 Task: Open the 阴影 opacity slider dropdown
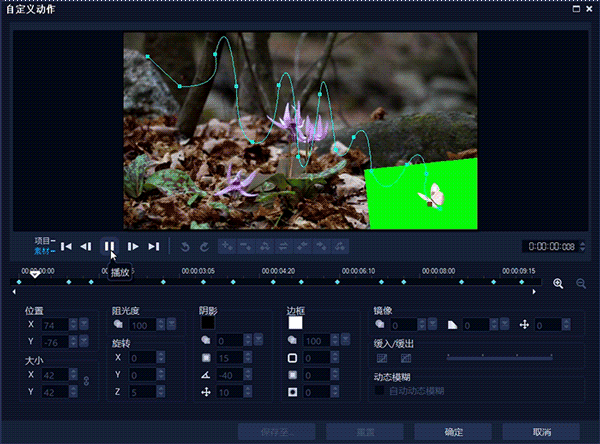(x=258, y=340)
